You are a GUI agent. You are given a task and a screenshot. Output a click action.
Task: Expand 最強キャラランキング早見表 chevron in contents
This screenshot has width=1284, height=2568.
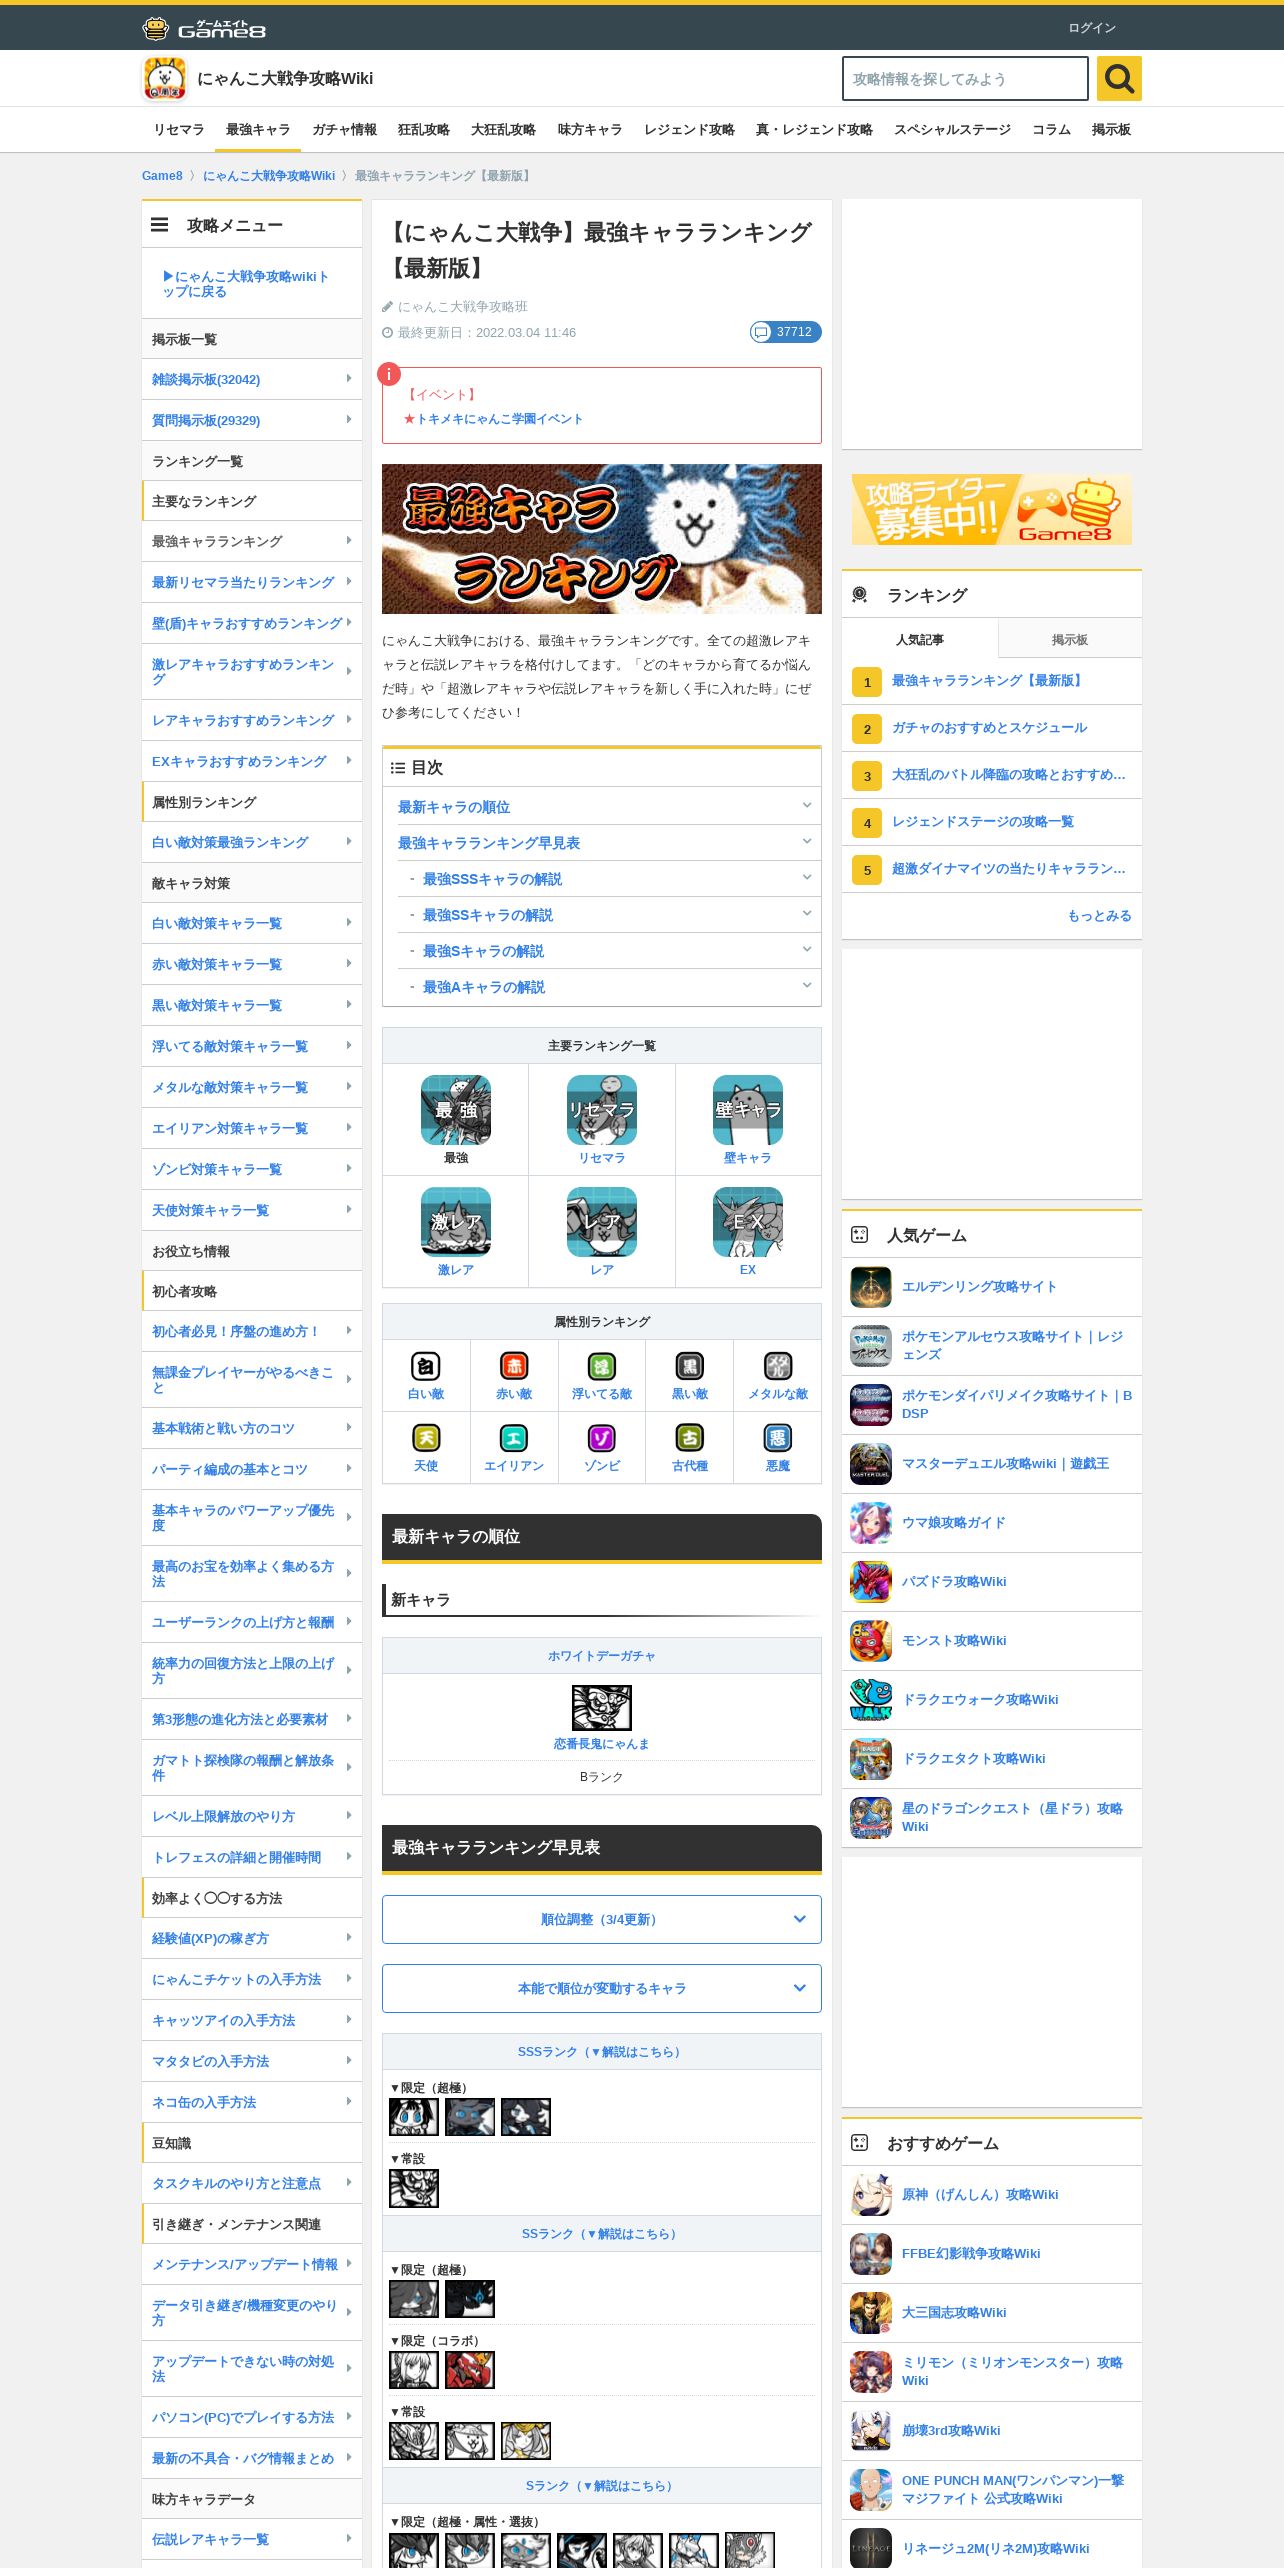tap(807, 841)
